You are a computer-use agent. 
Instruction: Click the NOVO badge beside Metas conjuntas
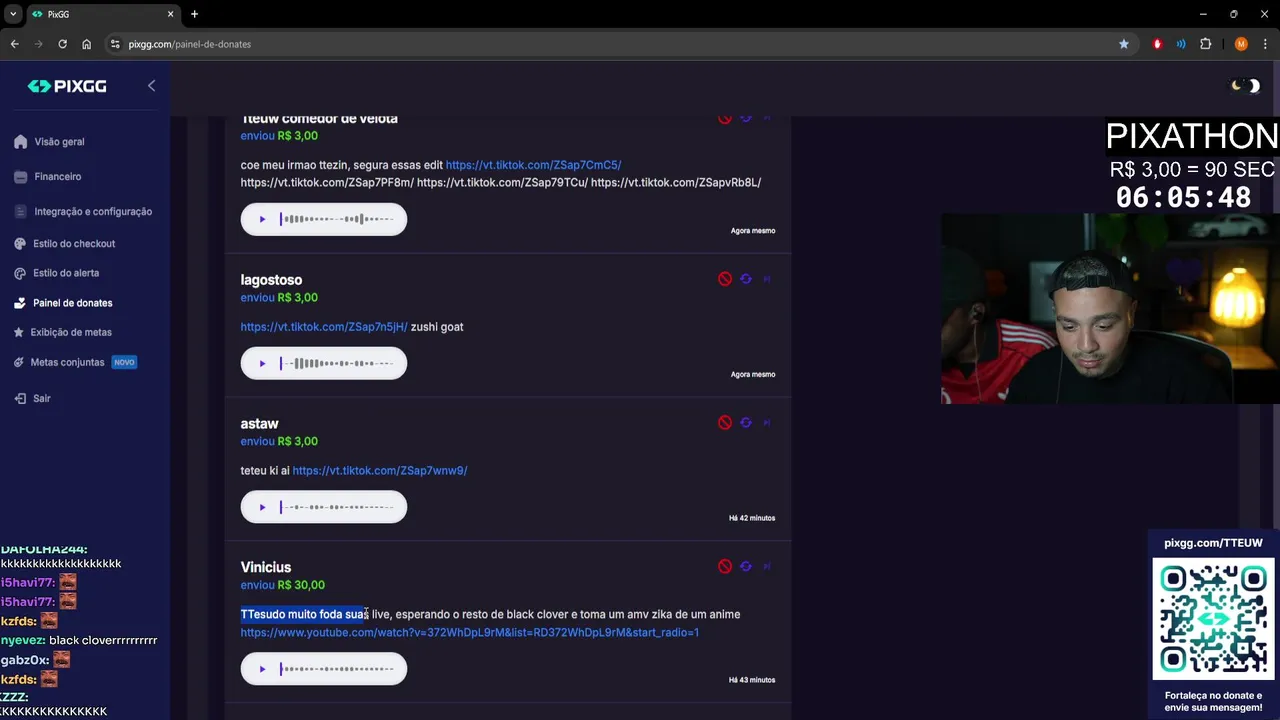coord(124,362)
